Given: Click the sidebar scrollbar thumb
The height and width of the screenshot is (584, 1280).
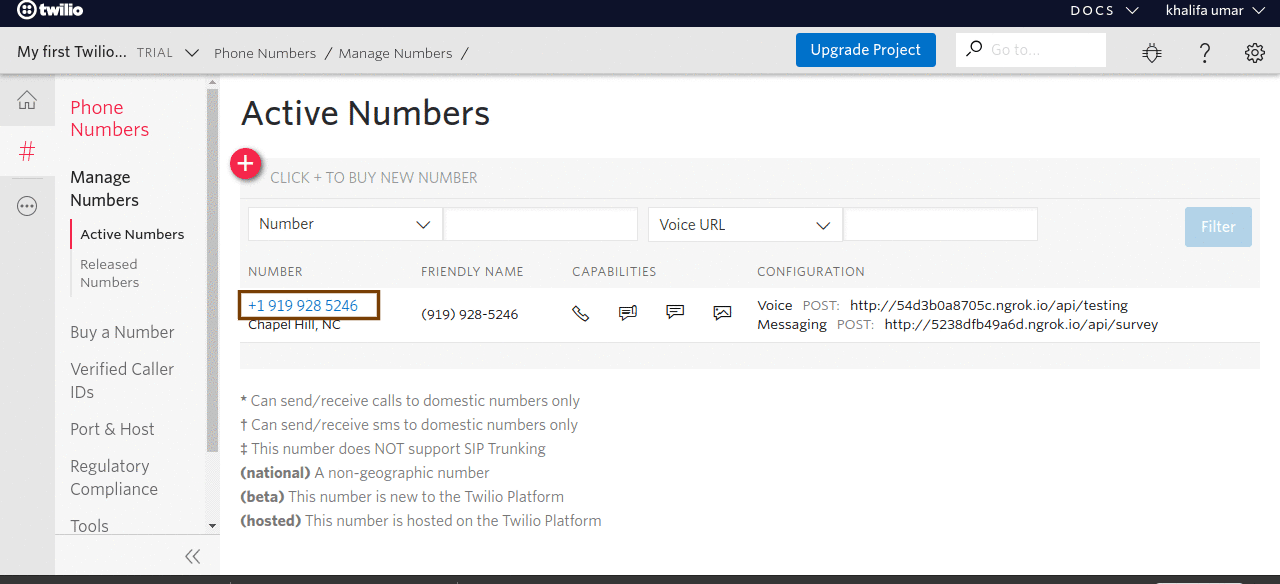Looking at the screenshot, I should tap(212, 270).
